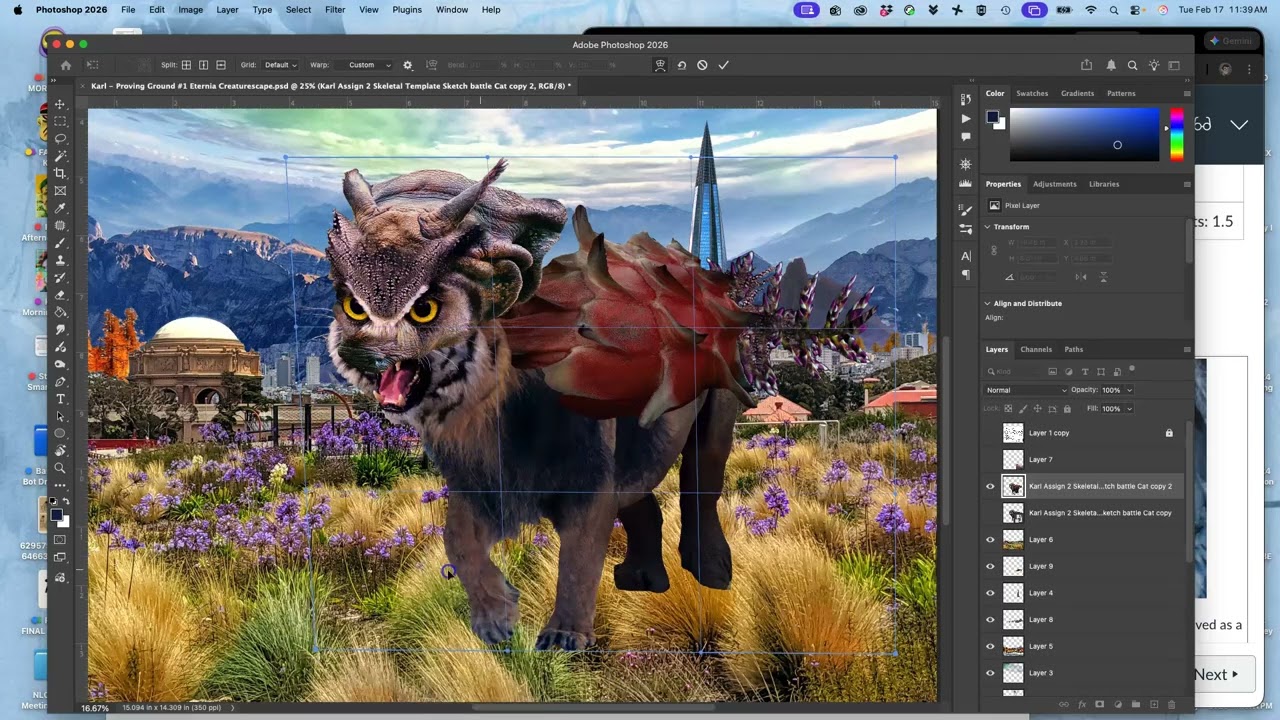Switch to the Adjustments tab
The width and height of the screenshot is (1280, 720).
(x=1054, y=184)
